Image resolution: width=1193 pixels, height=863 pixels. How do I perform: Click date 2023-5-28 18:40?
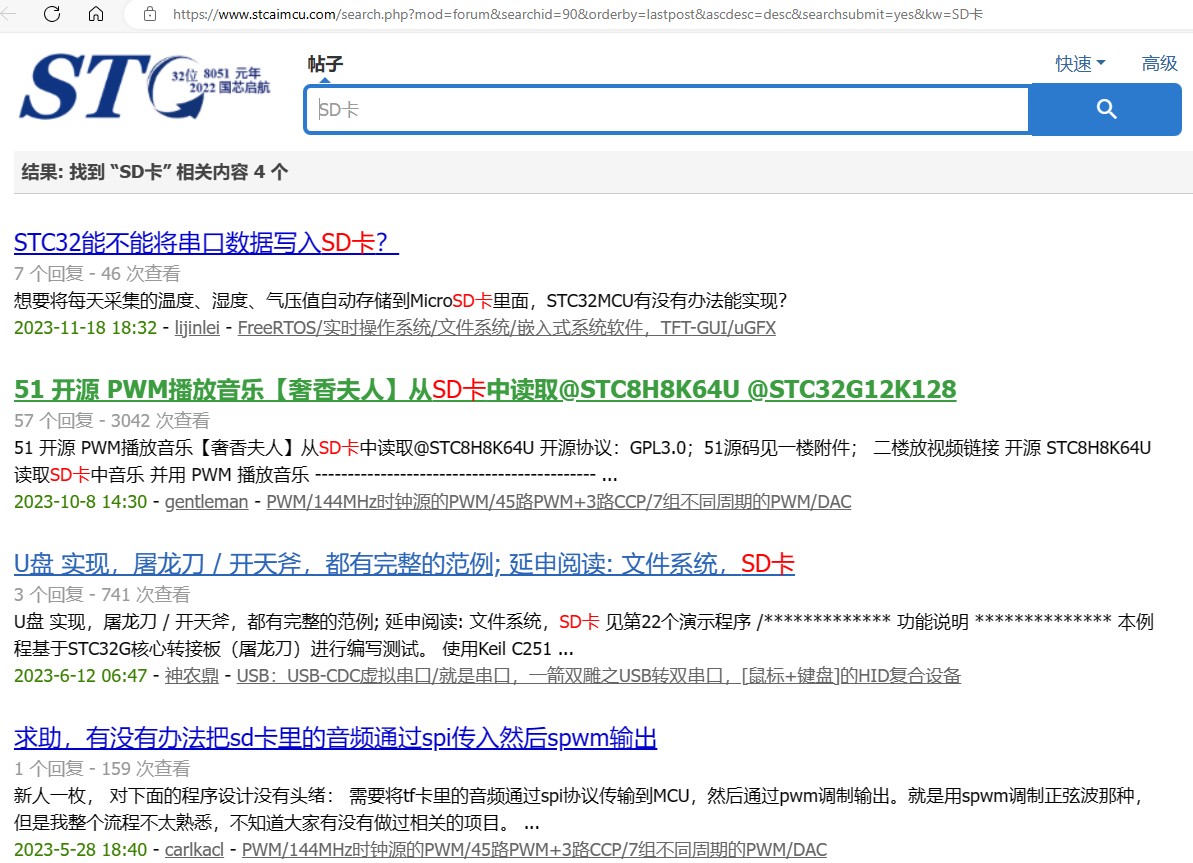pos(80,850)
